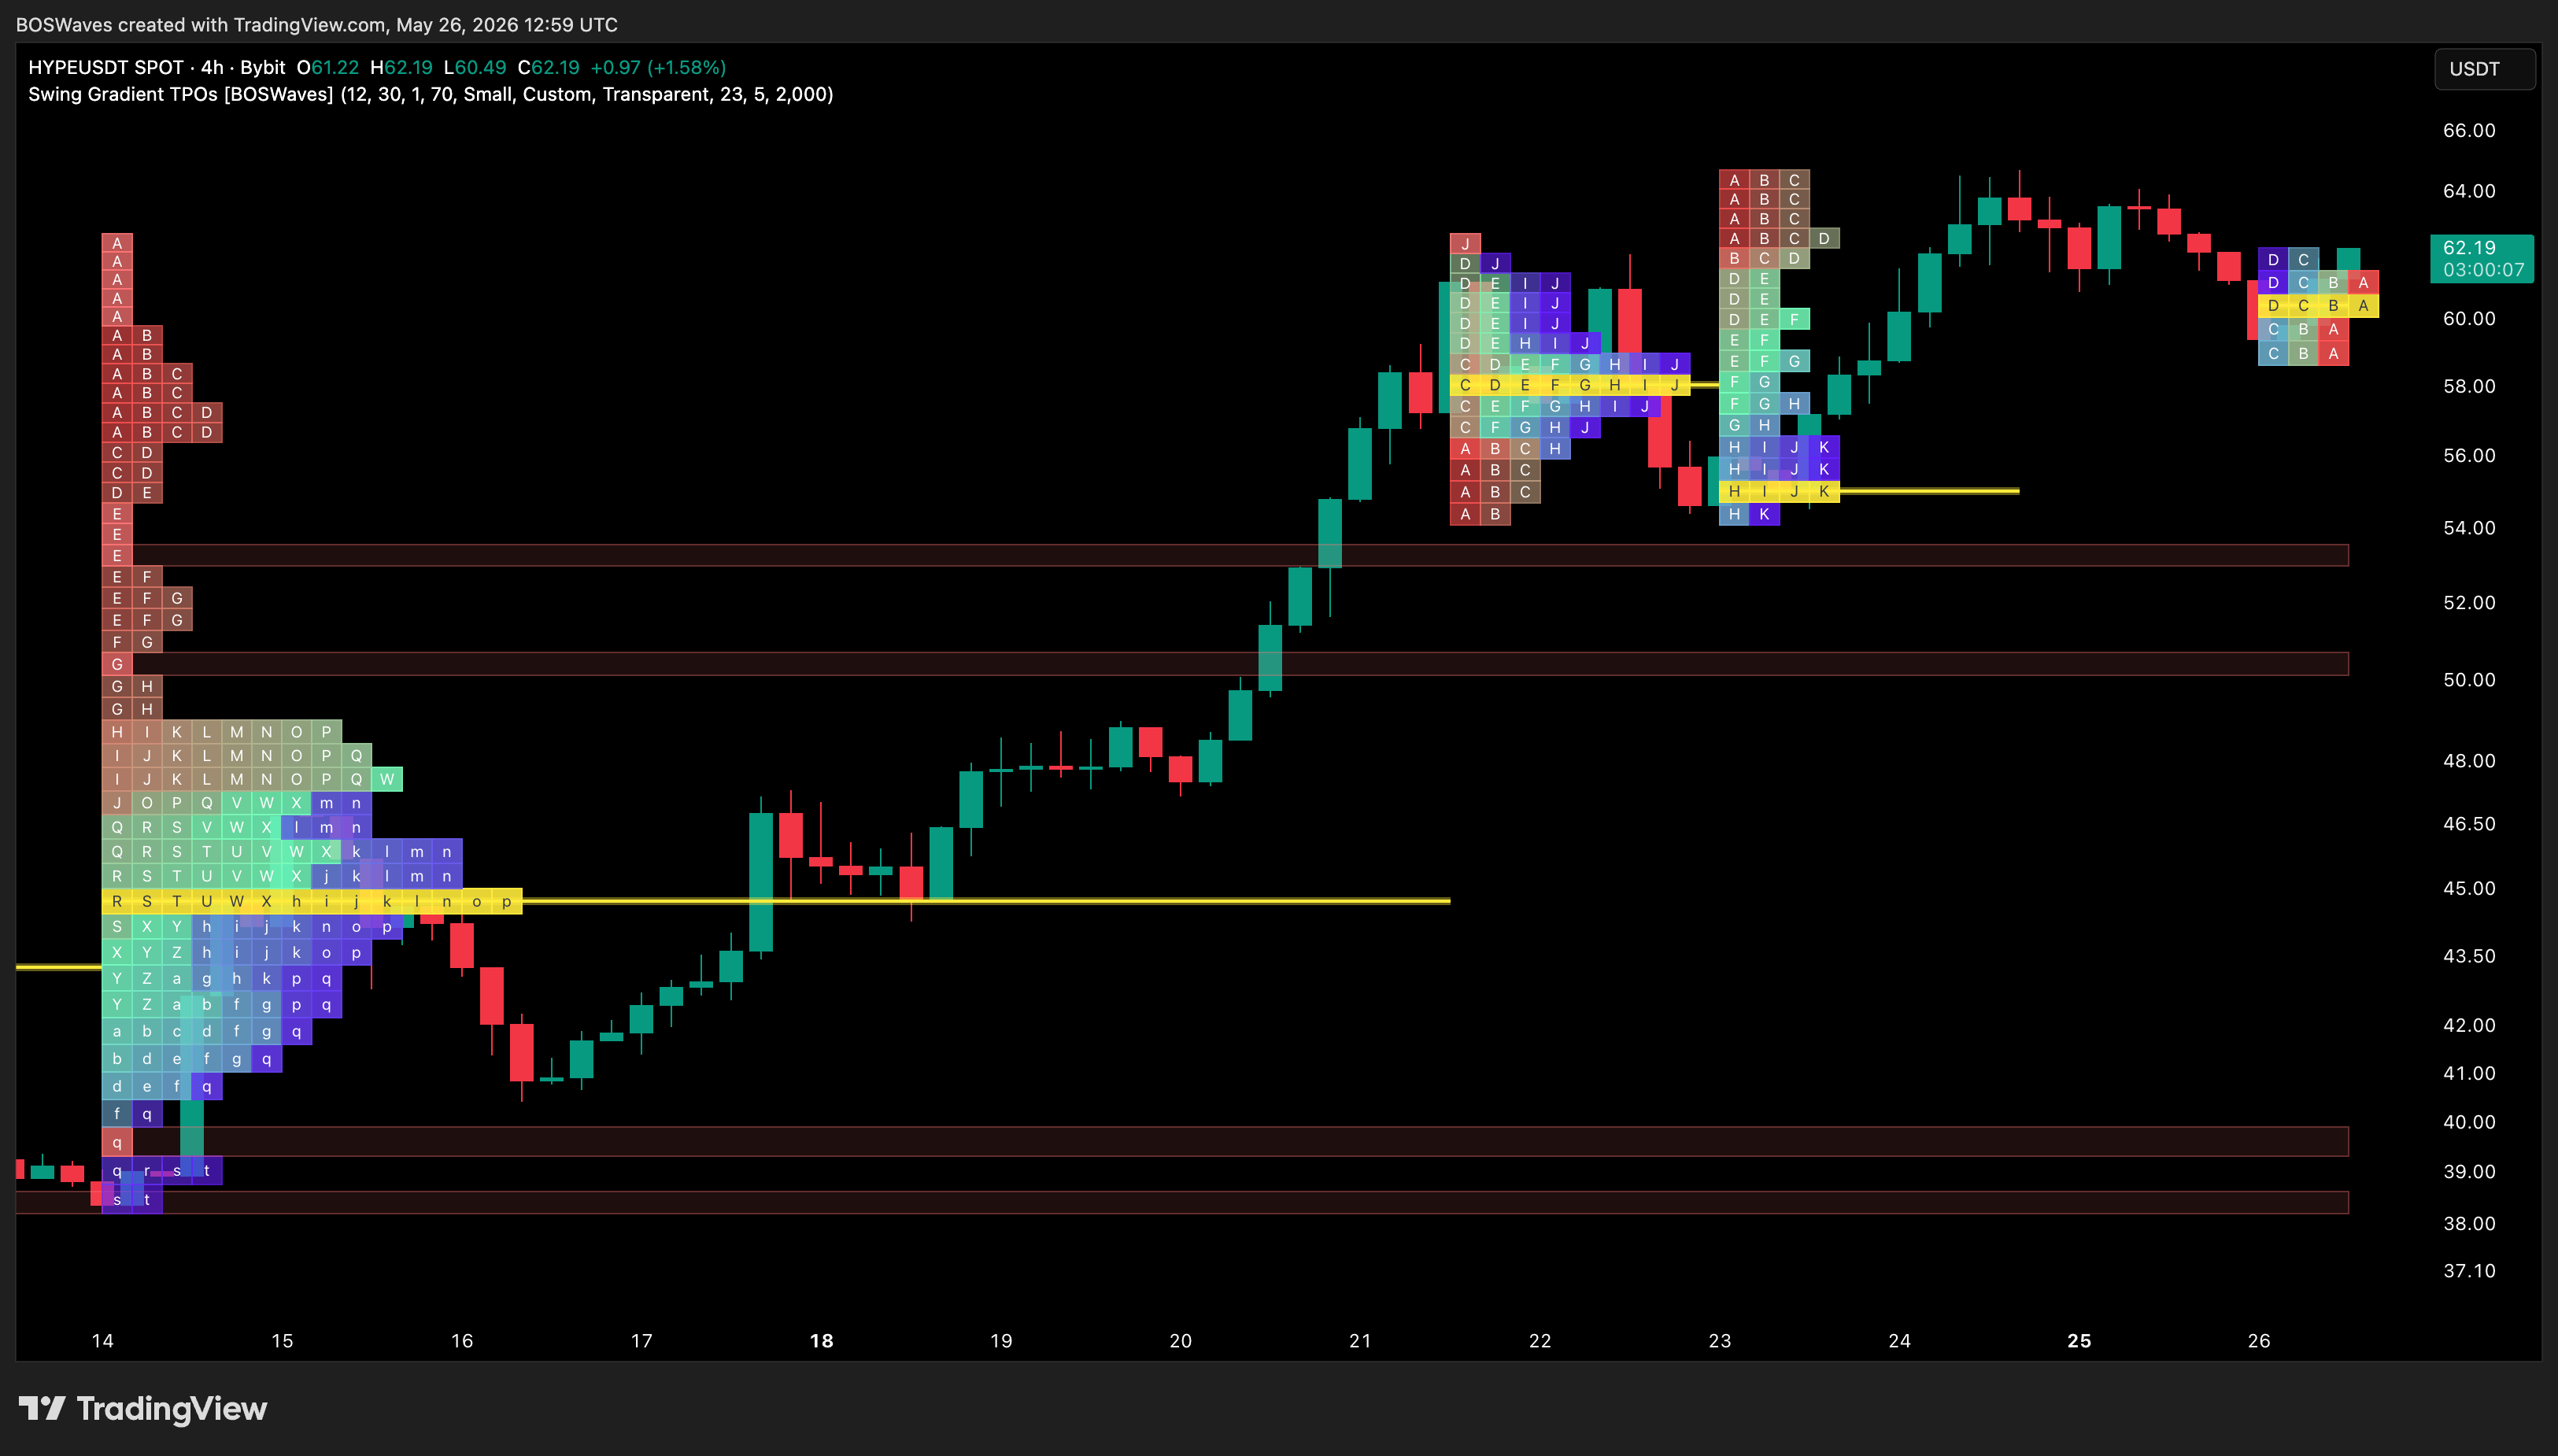Image resolution: width=2558 pixels, height=1456 pixels.
Task: Click the 56.00 price axis label
Action: (2469, 455)
